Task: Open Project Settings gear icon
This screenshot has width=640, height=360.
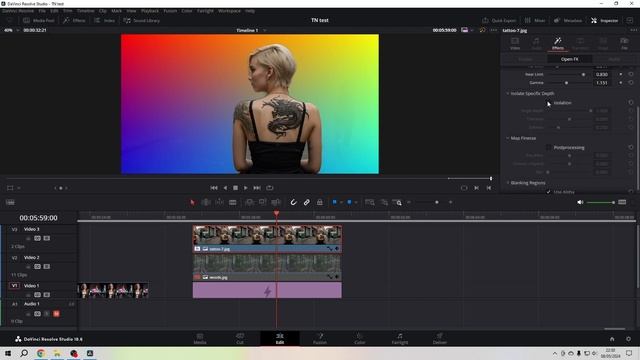Action: [628, 339]
